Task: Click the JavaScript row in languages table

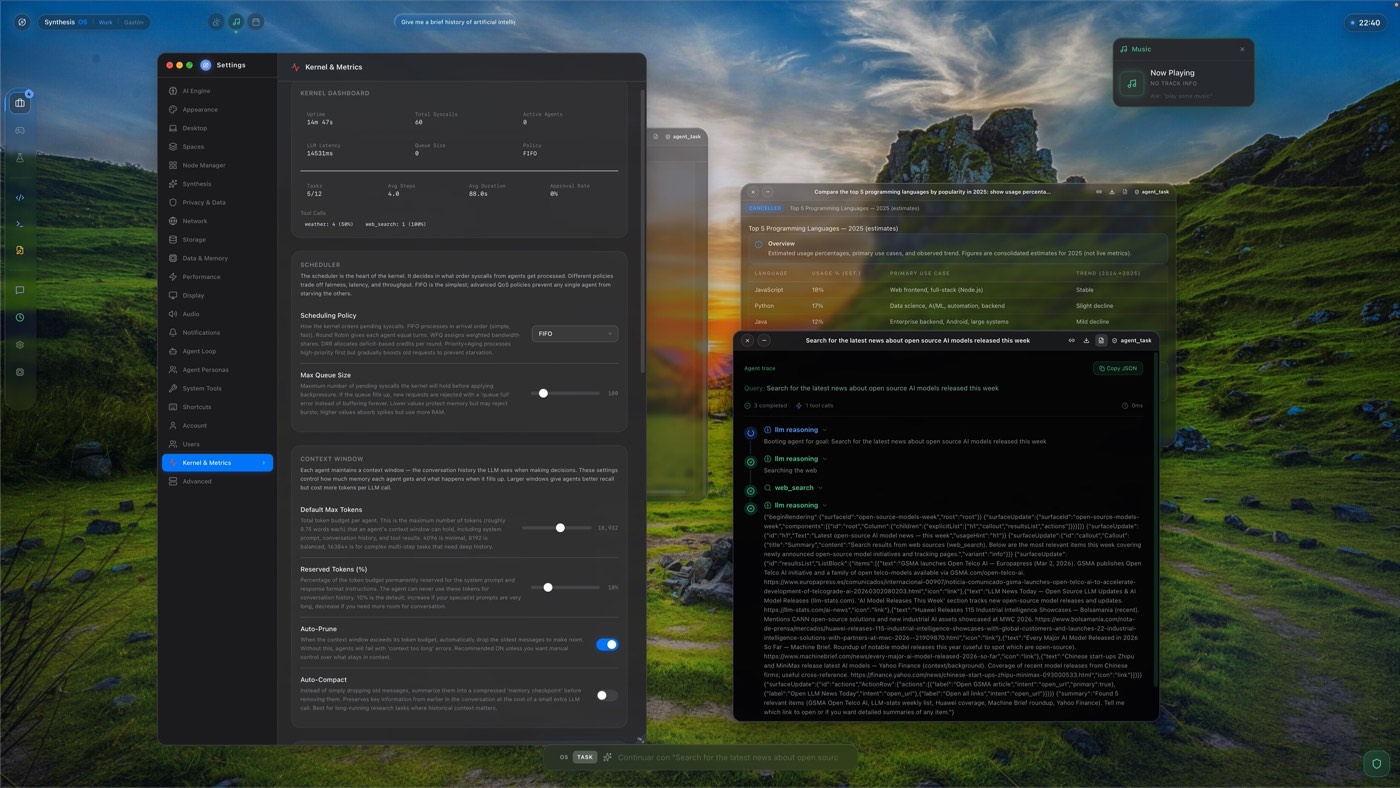Action: (958, 289)
